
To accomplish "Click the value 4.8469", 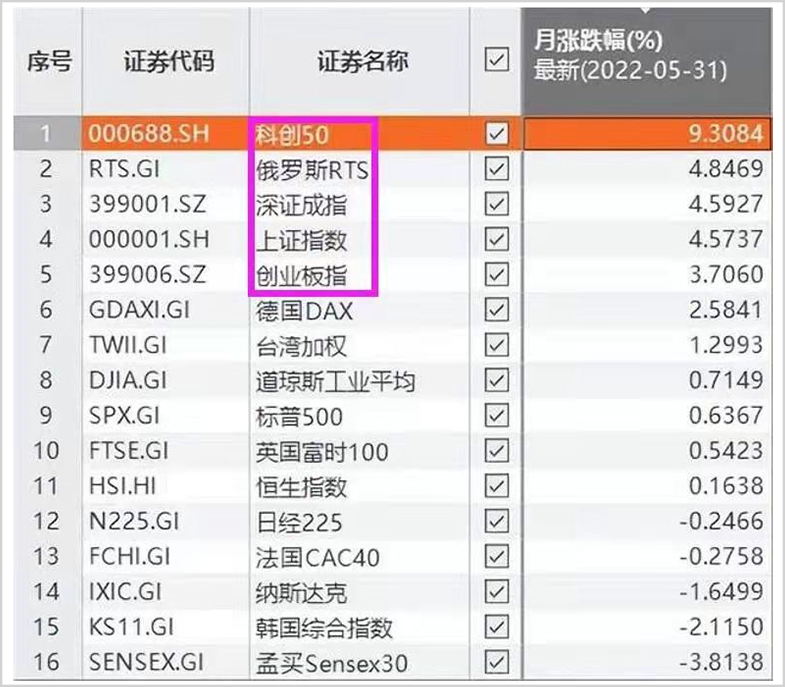I will point(726,169).
